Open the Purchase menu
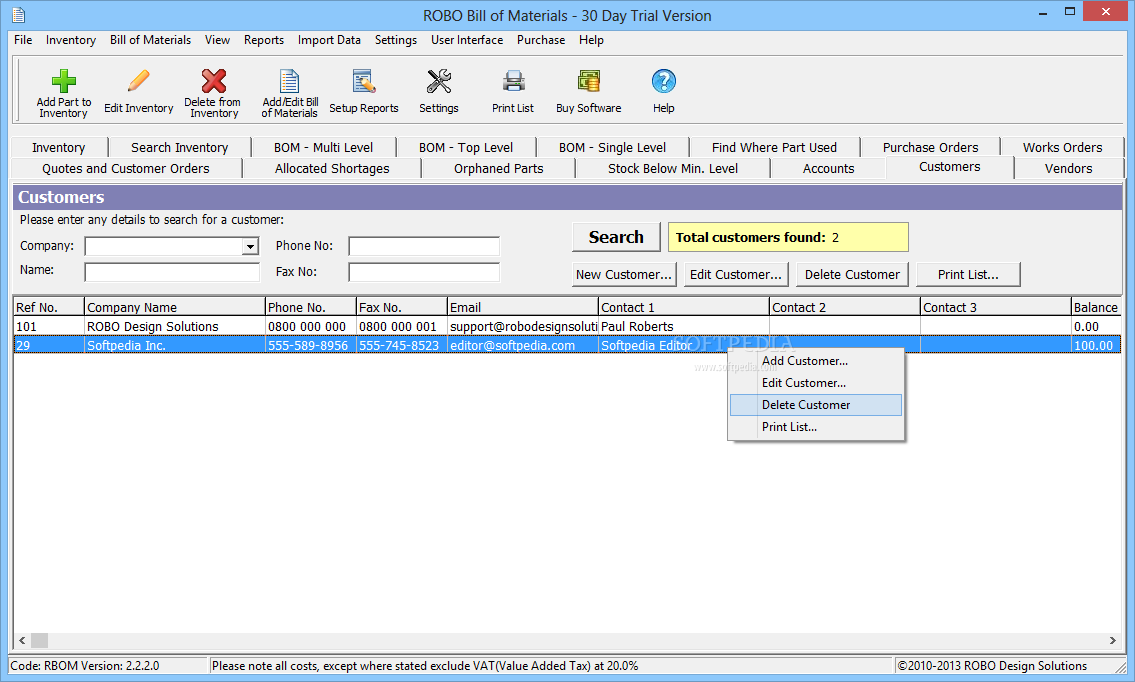 point(541,40)
